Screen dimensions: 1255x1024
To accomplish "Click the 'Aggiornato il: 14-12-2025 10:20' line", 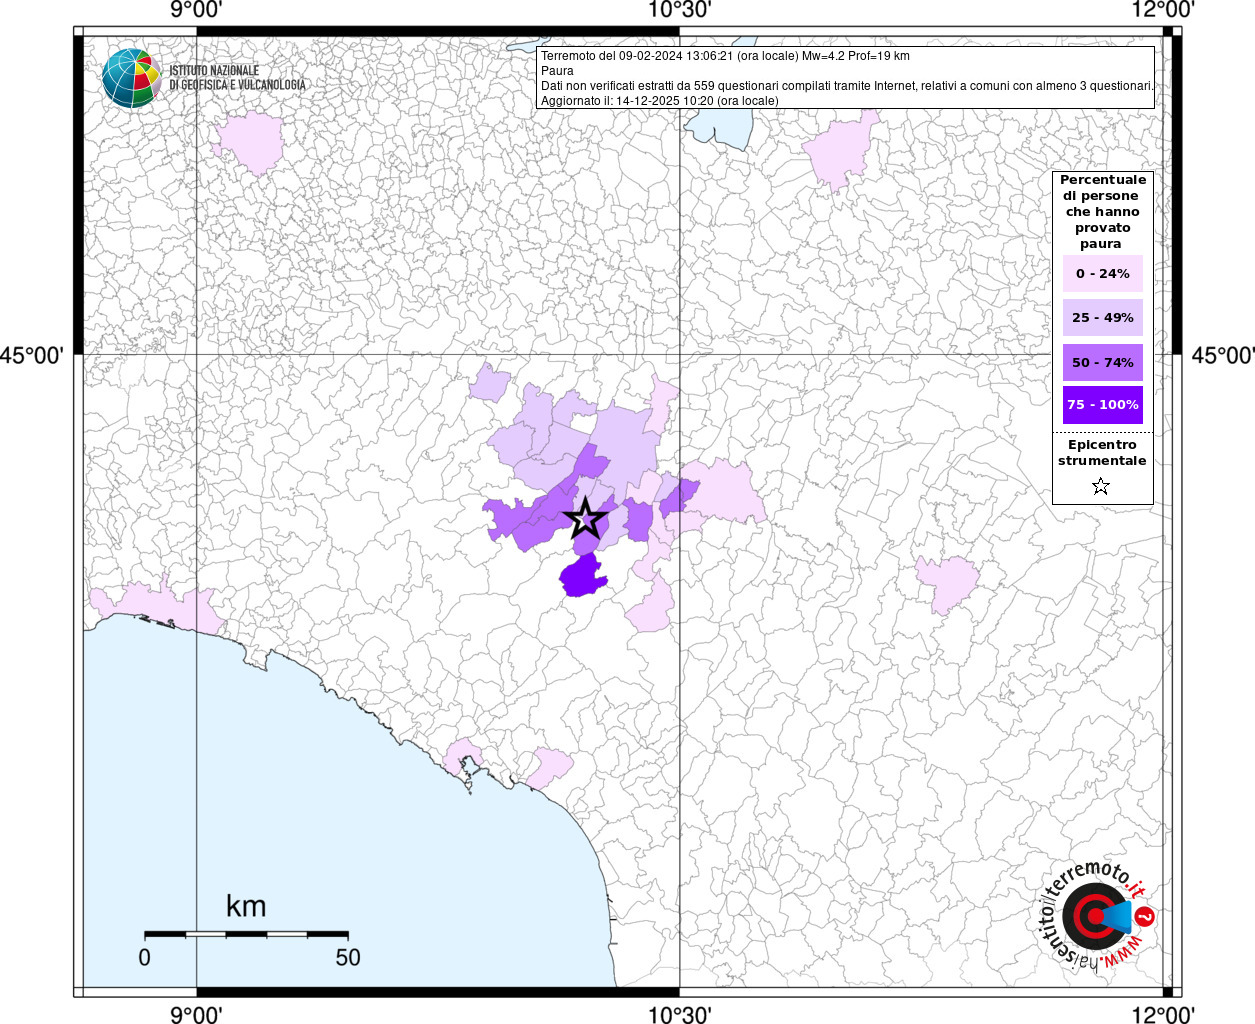I will point(659,101).
